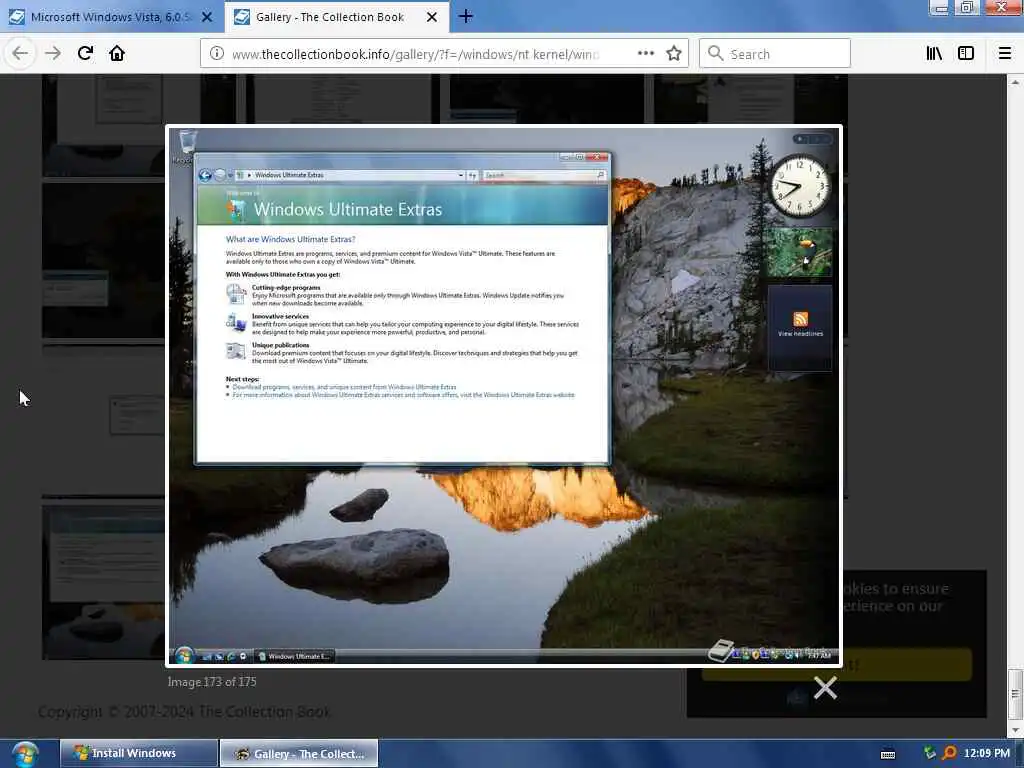1024x768 pixels.
Task: Focus the browser Search box
Action: (775, 54)
